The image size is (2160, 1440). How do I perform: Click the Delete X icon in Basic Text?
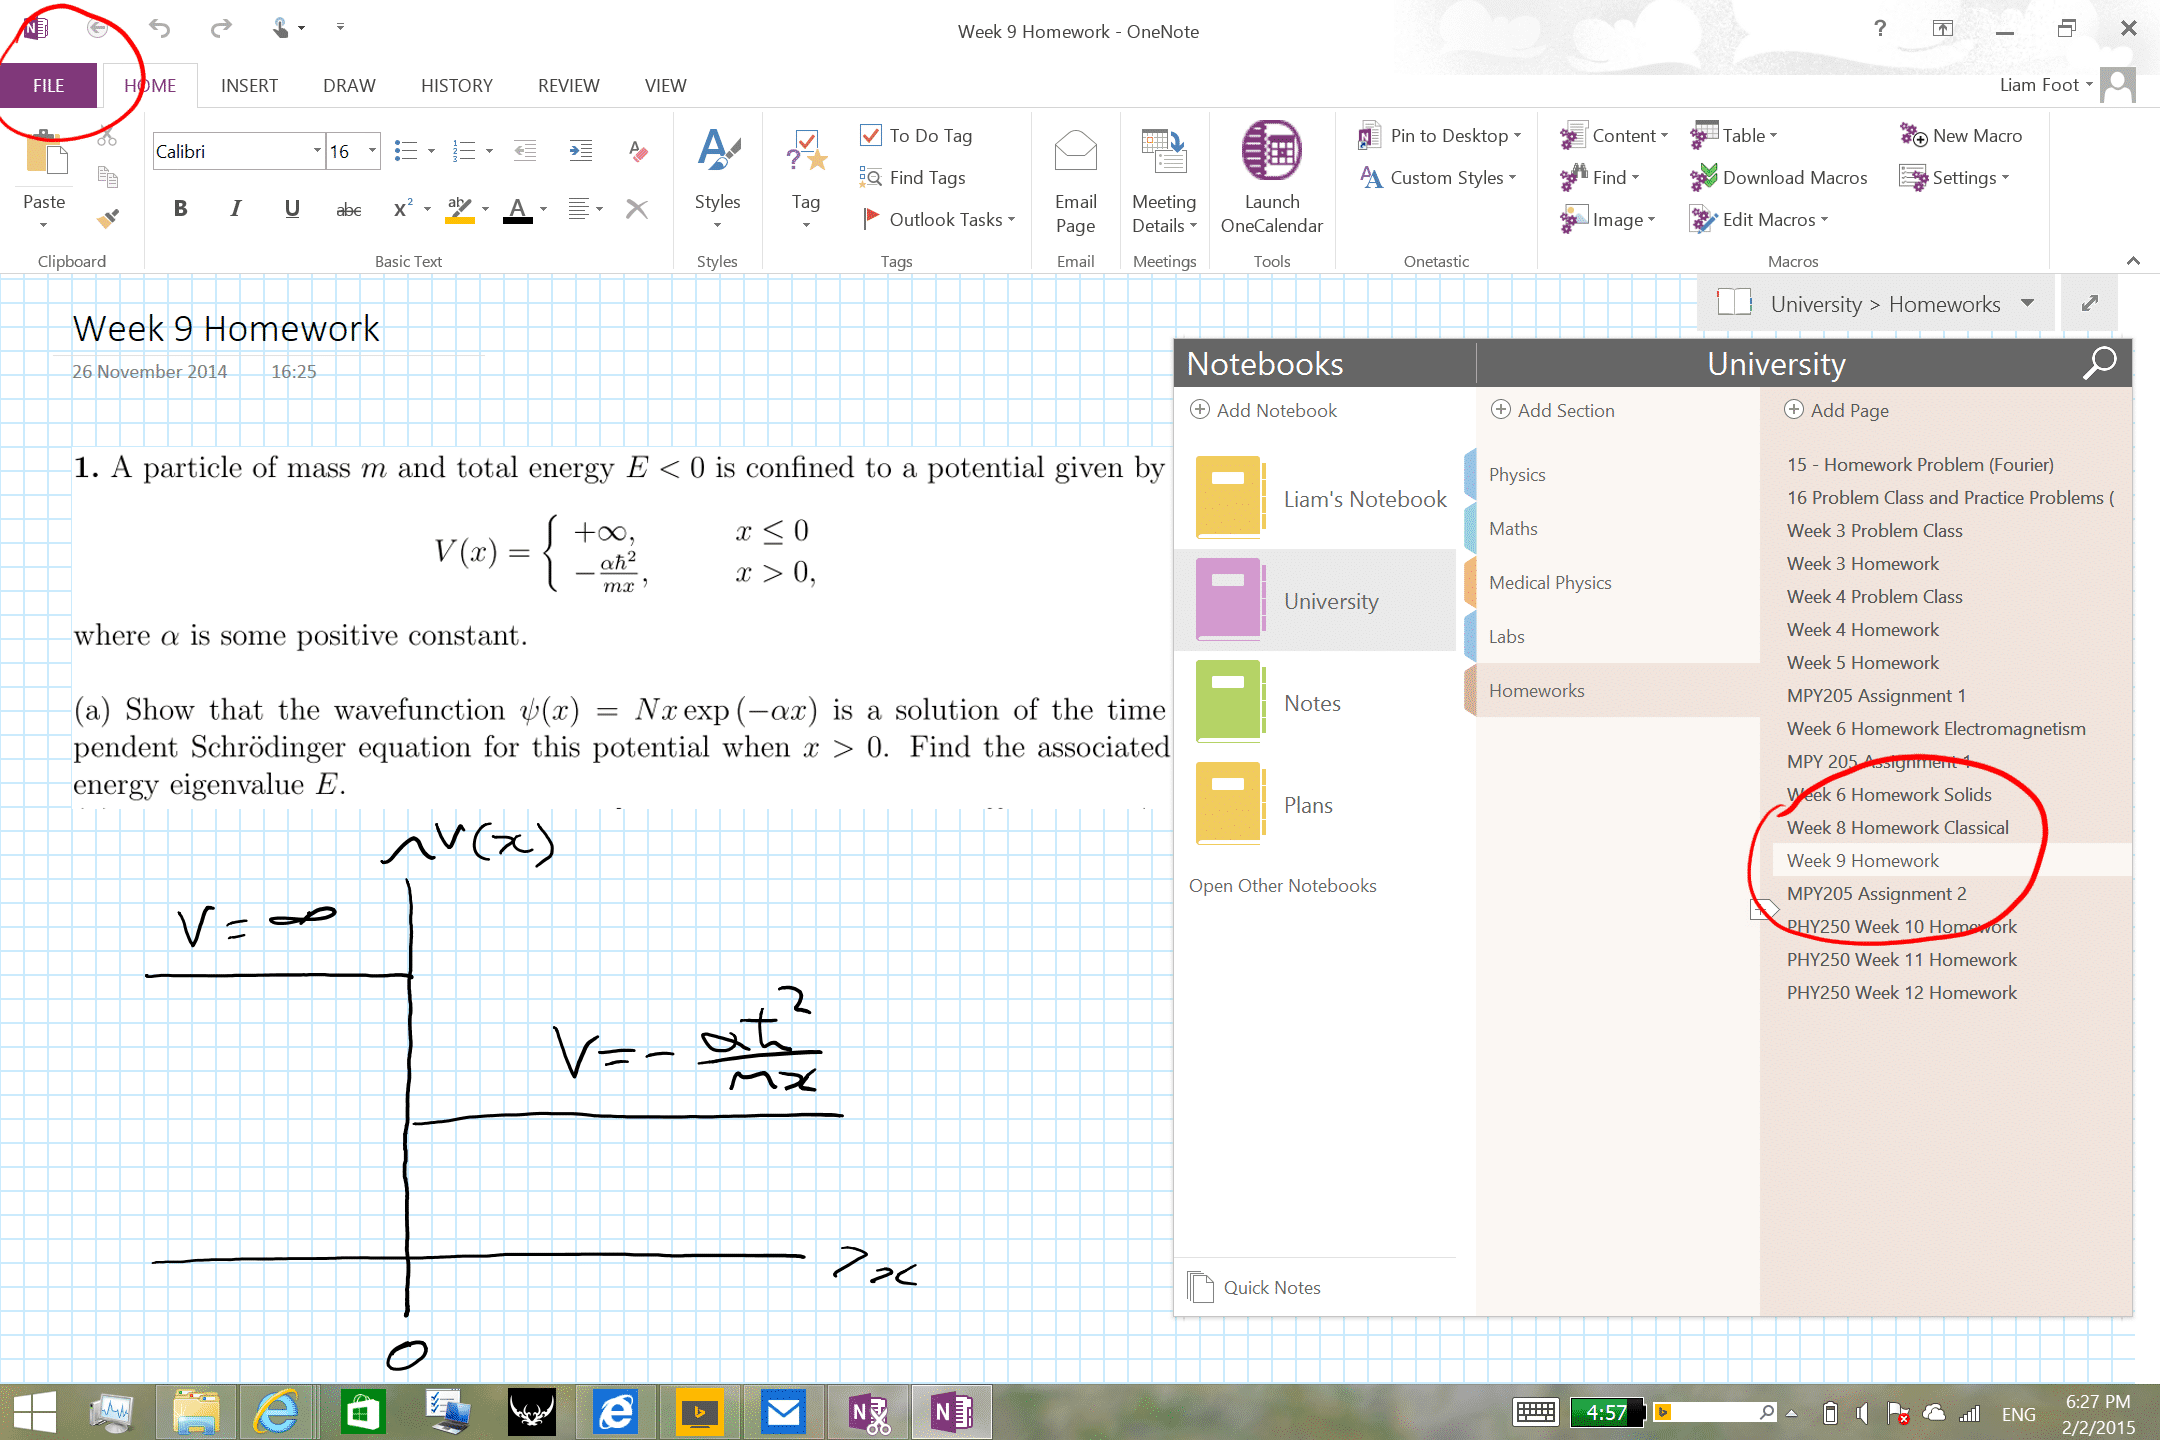tap(637, 209)
